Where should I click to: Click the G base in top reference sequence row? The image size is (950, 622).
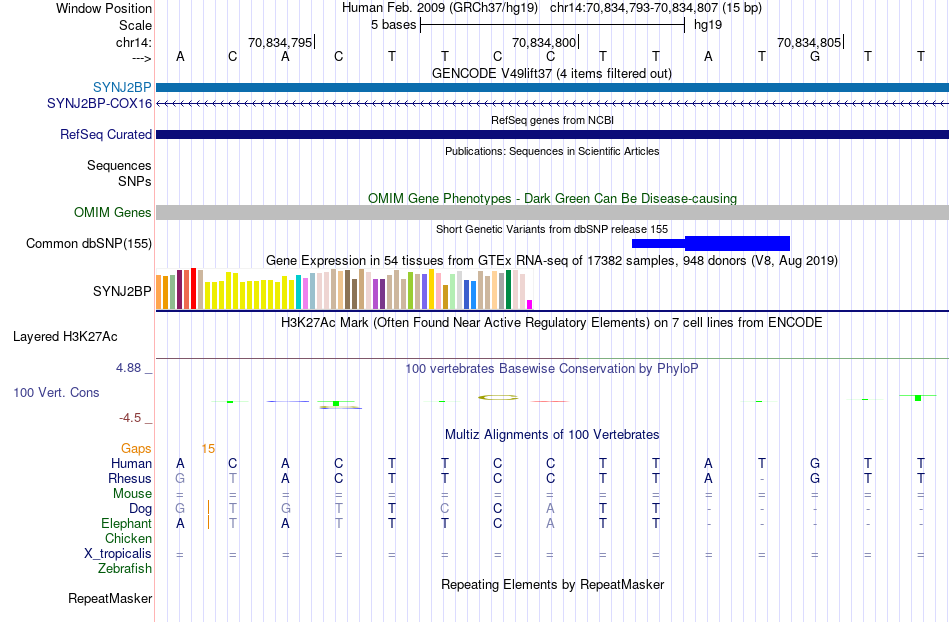click(x=815, y=56)
